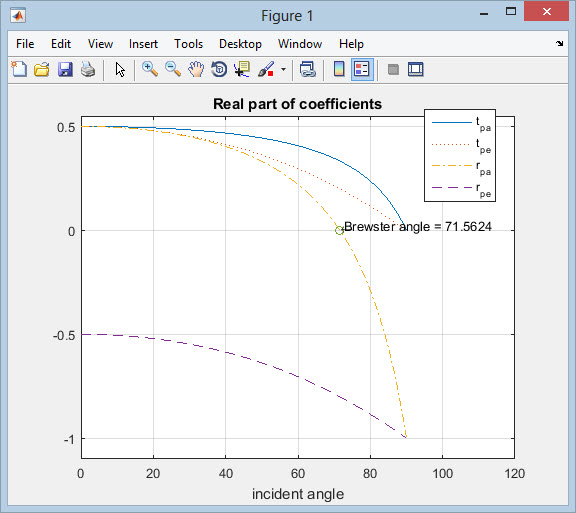Toggle the Edit Plot arrow pointer

(120, 69)
